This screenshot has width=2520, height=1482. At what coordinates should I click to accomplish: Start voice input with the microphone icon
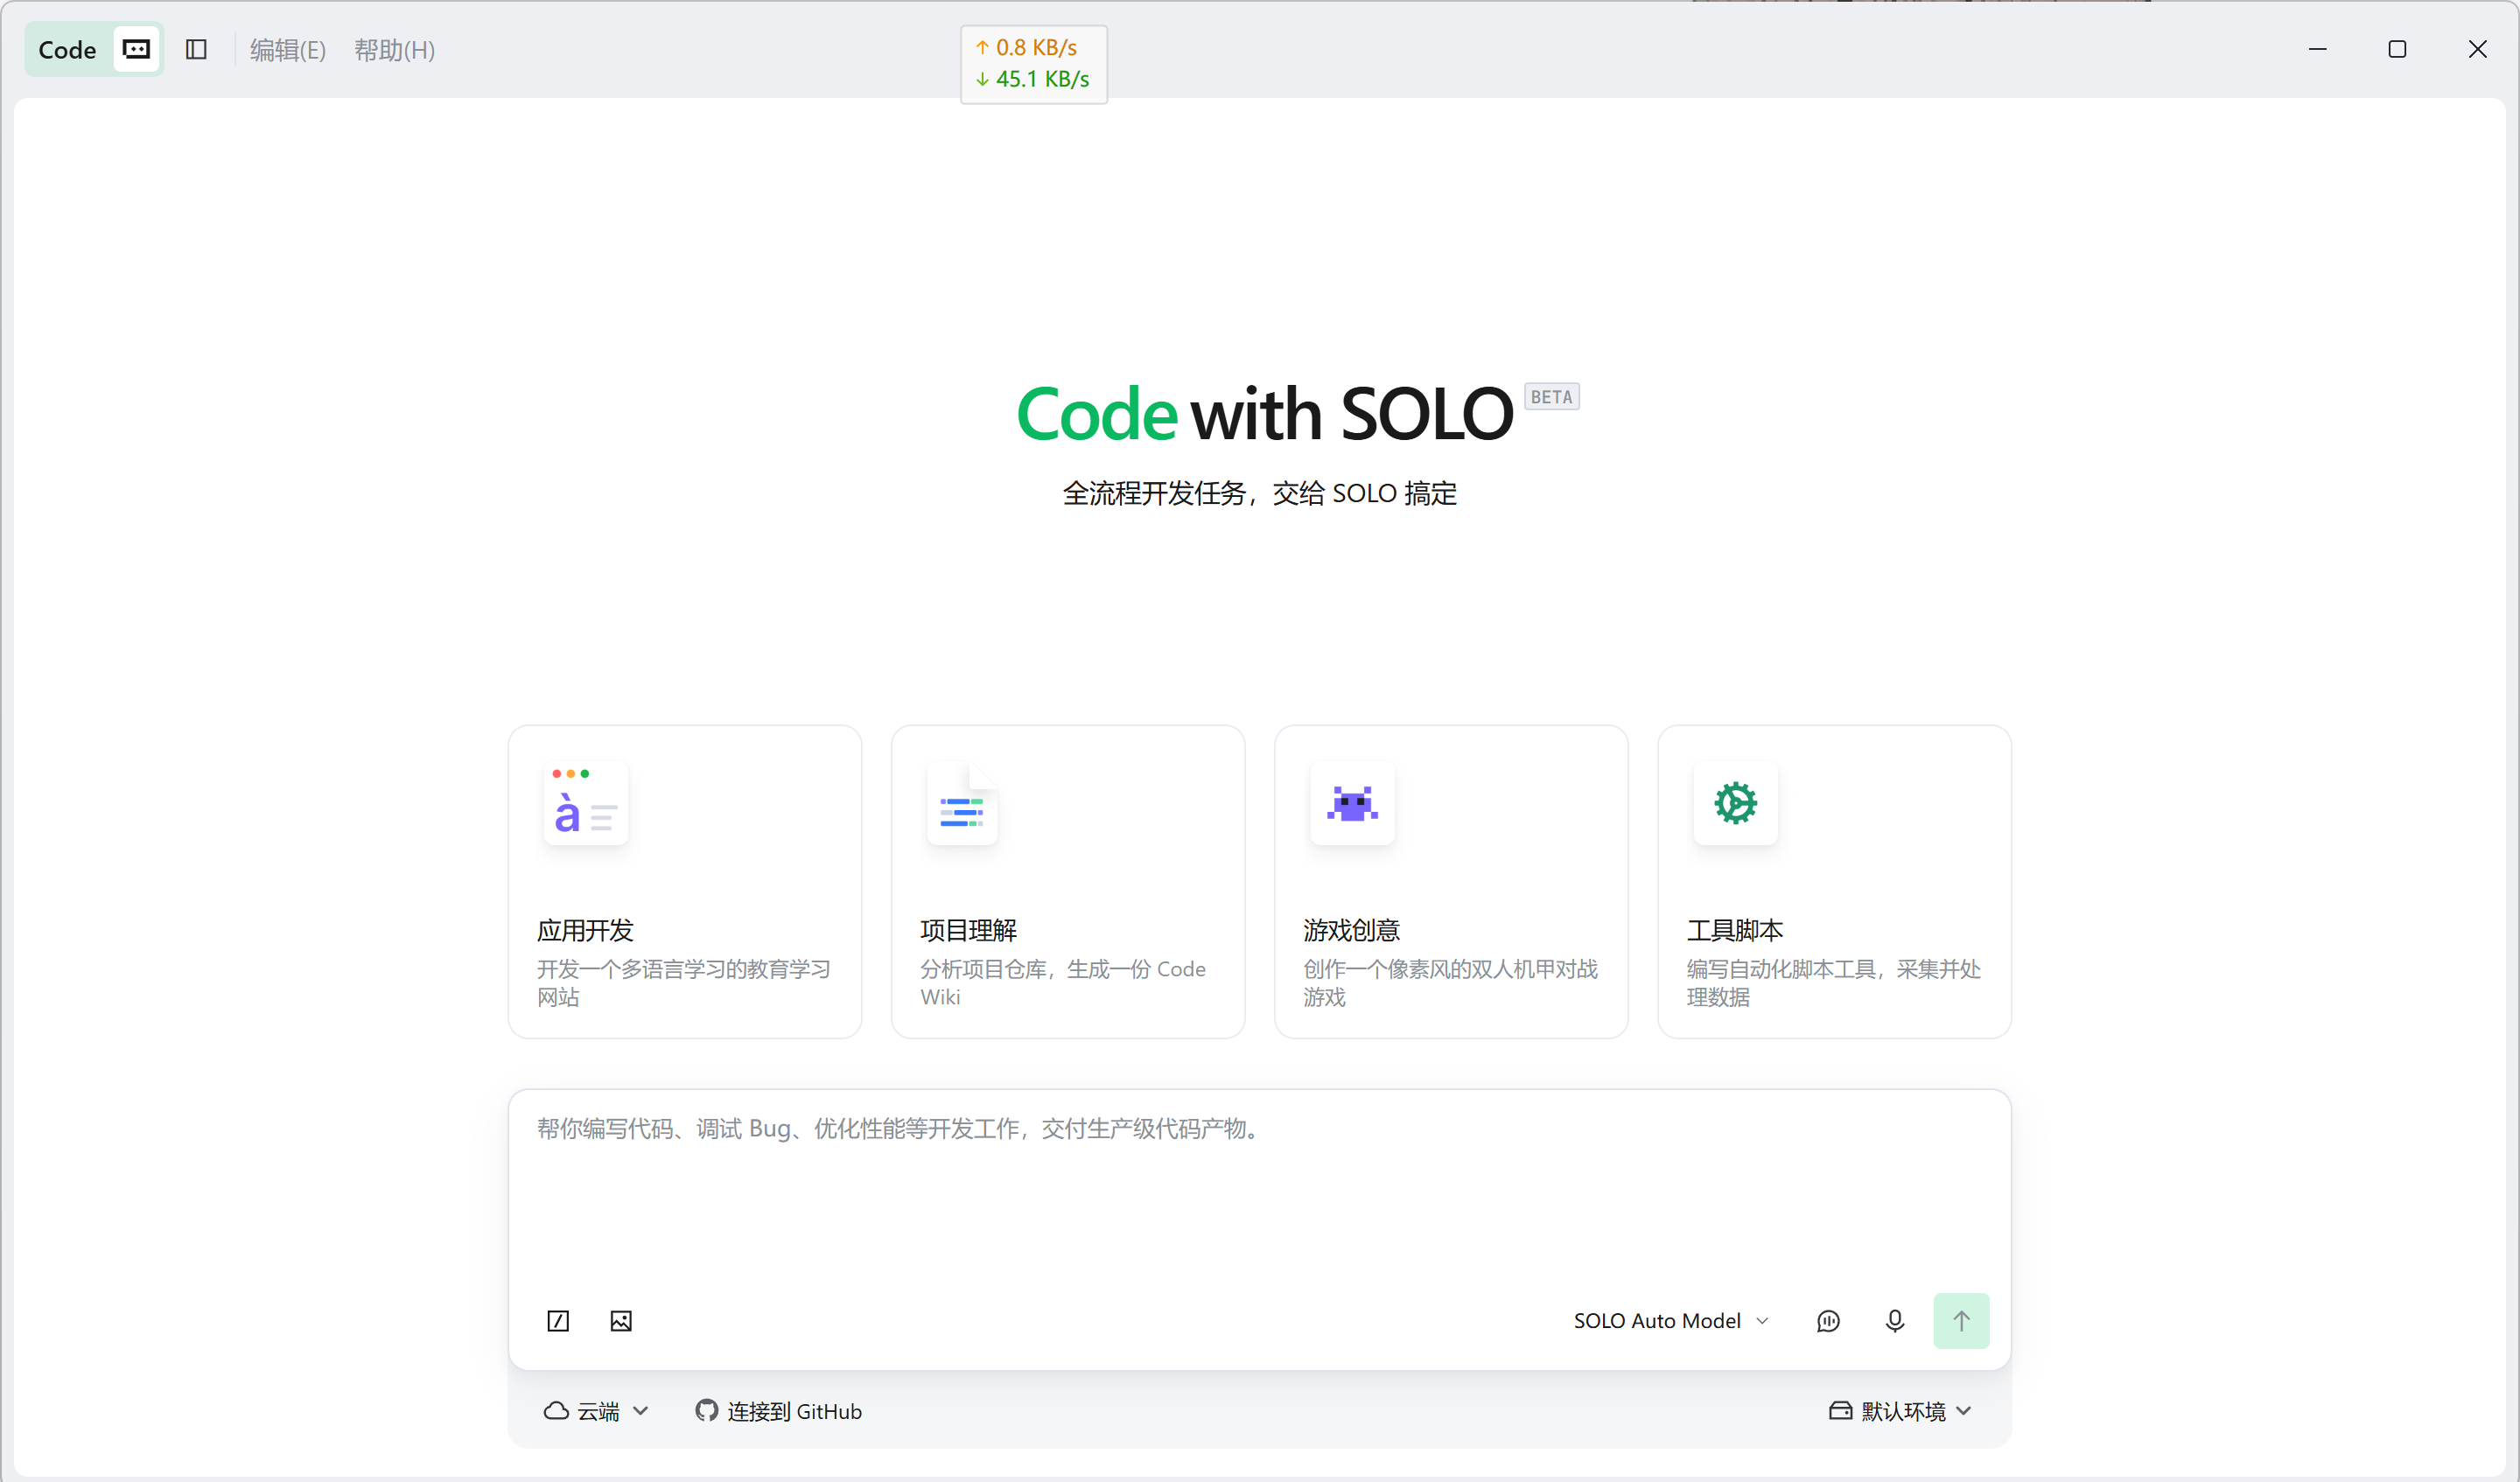(x=1895, y=1321)
